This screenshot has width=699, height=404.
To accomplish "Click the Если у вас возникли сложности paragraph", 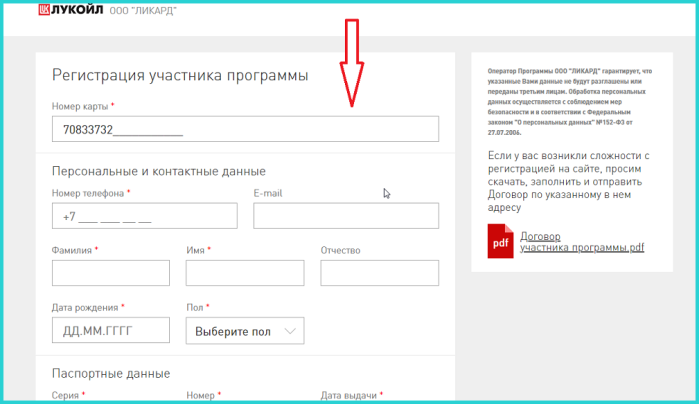I will 568,181.
